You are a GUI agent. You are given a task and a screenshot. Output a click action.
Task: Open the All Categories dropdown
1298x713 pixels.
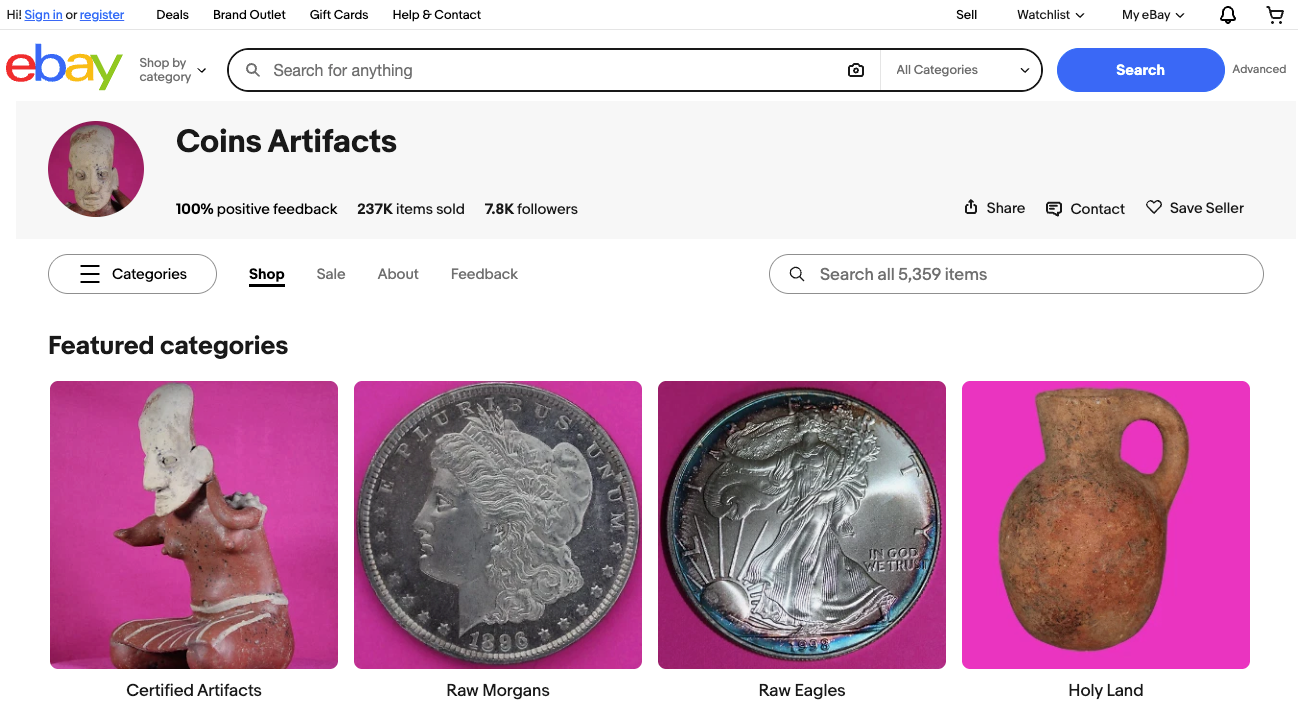[x=960, y=70]
